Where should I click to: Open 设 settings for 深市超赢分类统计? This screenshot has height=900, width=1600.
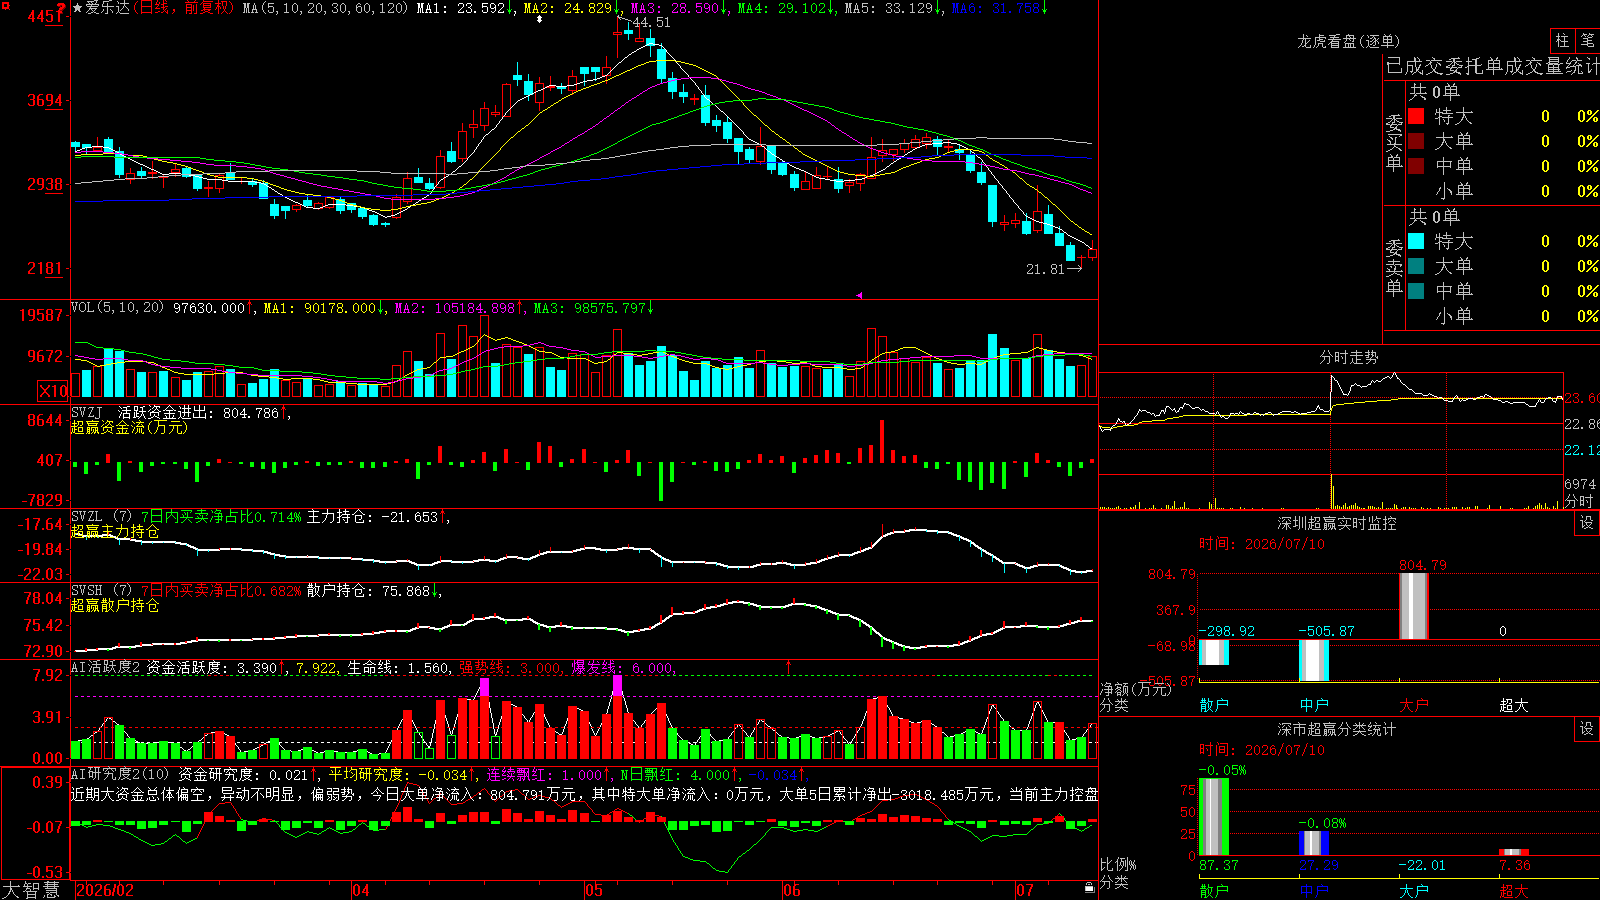pyautogui.click(x=1587, y=729)
